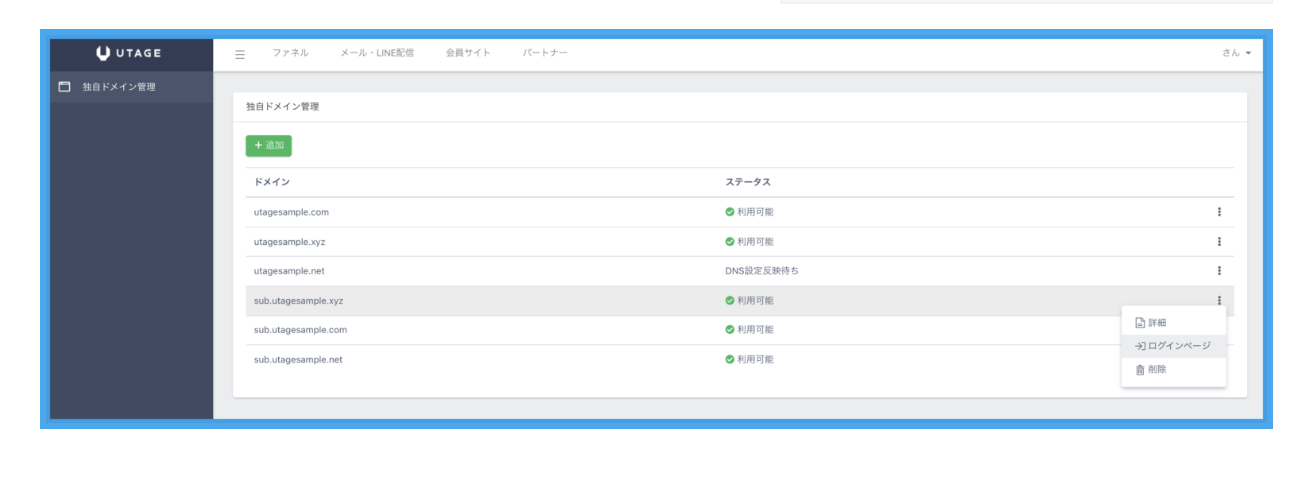1310x482 pixels.
Task: Open kebab menu for utagesample.net row
Action: point(1219,270)
